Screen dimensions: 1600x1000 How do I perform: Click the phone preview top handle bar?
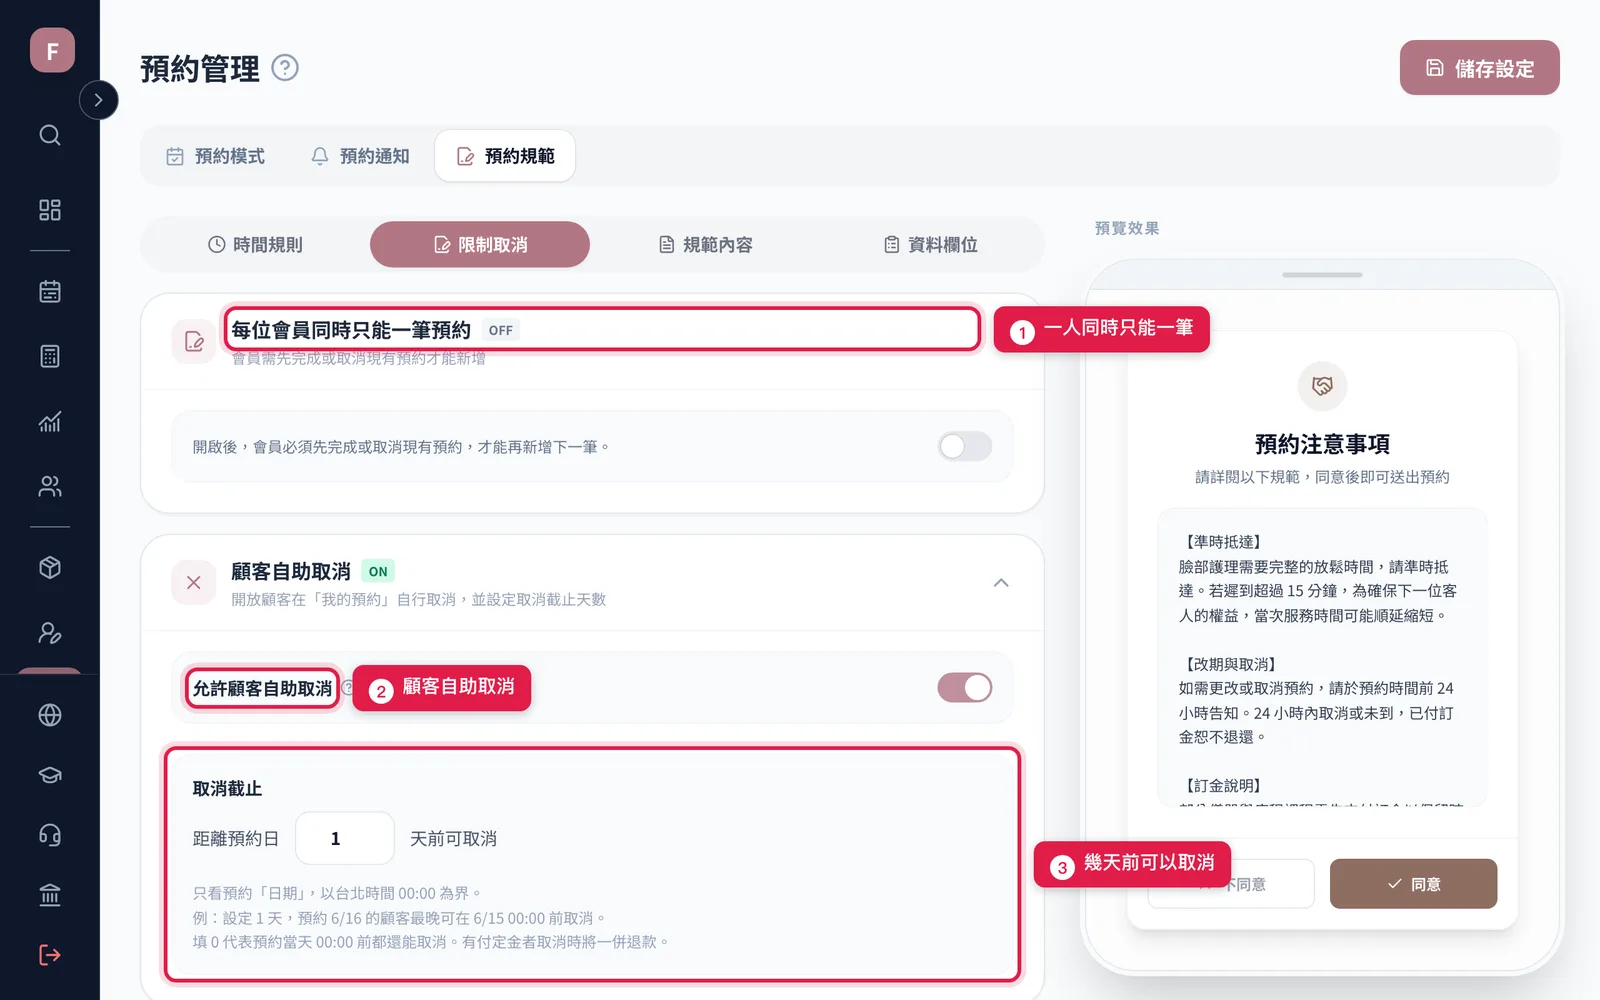click(x=1322, y=275)
